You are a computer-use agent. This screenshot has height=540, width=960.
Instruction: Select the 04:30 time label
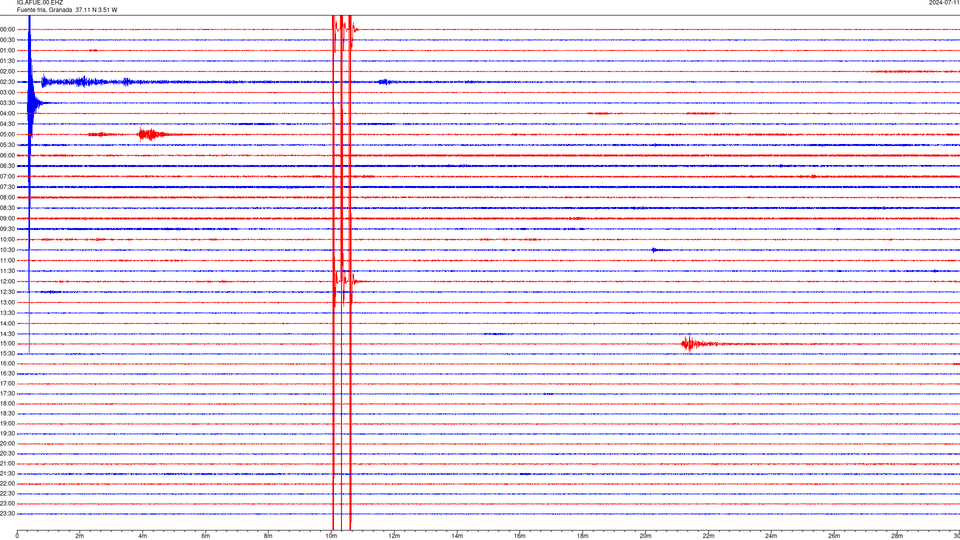(x=7, y=124)
